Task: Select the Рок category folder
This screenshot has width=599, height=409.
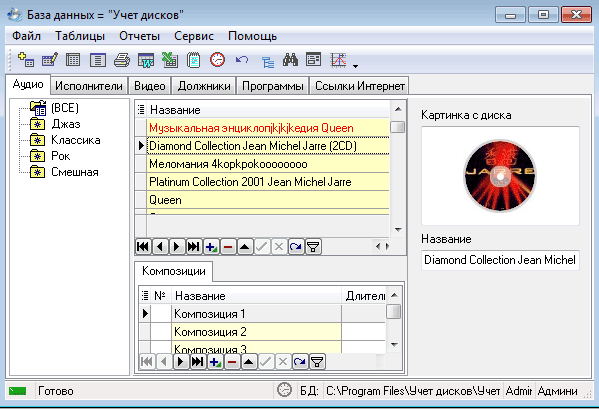Action: point(61,156)
